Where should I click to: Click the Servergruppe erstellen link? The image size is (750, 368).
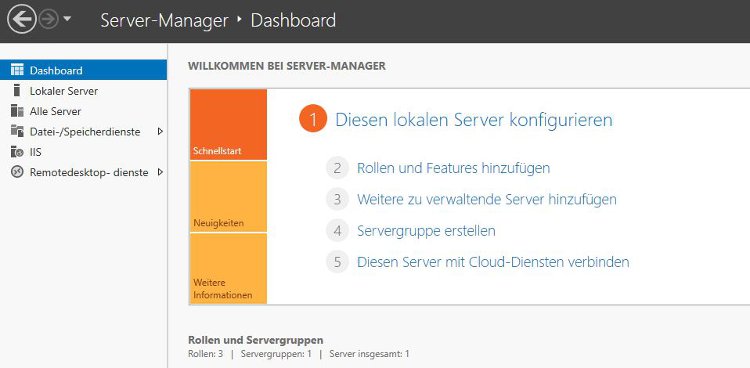pos(426,231)
